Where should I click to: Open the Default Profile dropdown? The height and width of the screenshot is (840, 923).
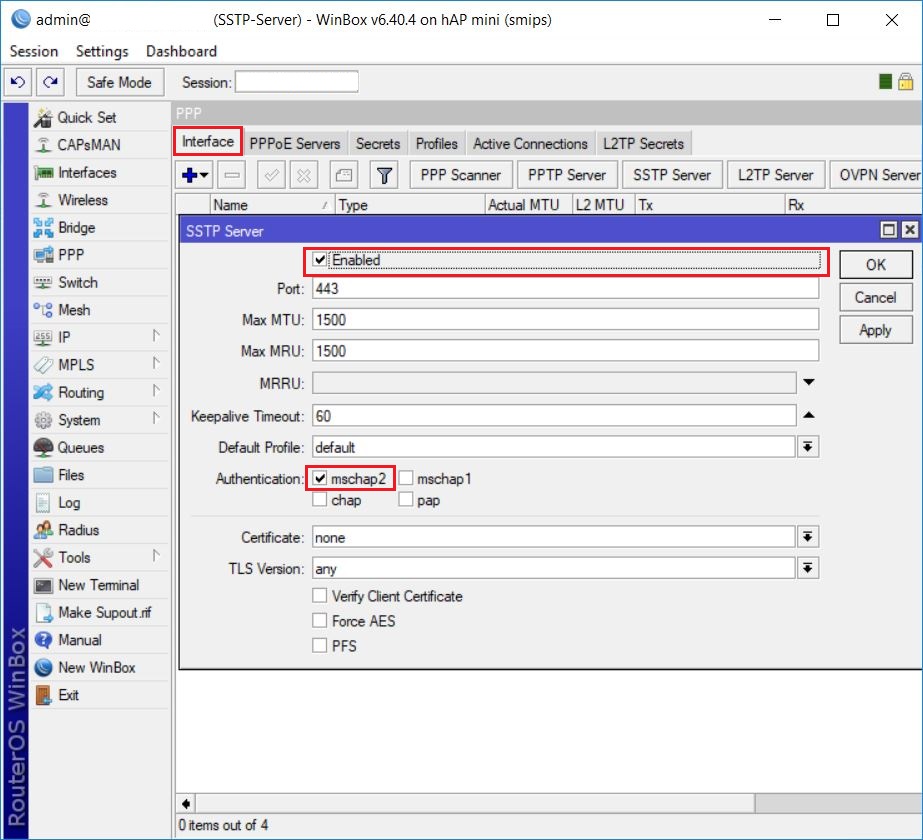[x=808, y=447]
